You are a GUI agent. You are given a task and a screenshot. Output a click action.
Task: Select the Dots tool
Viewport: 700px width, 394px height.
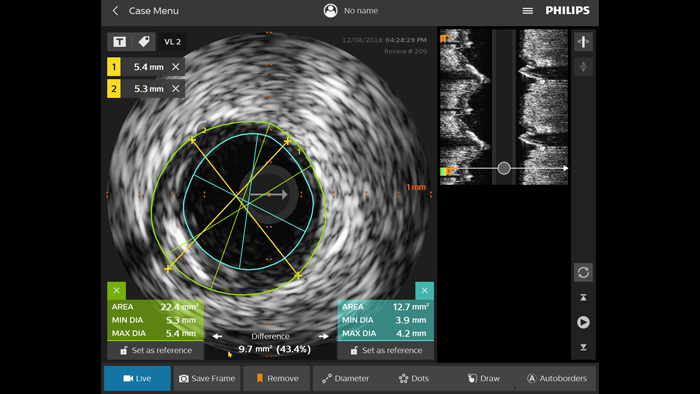tap(414, 378)
